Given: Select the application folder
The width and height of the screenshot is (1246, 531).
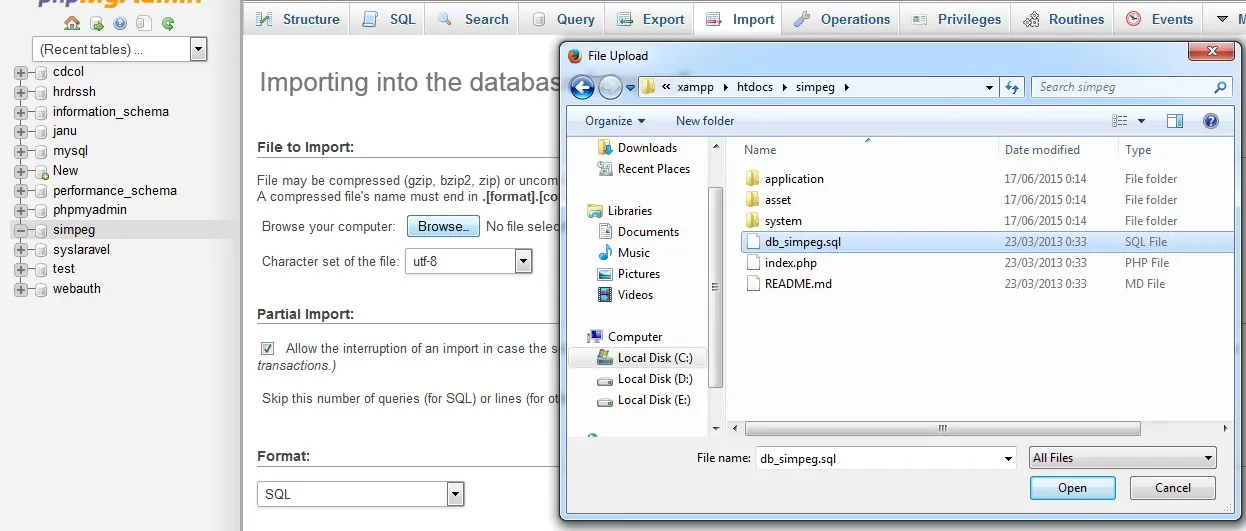Looking at the screenshot, I should (x=794, y=179).
